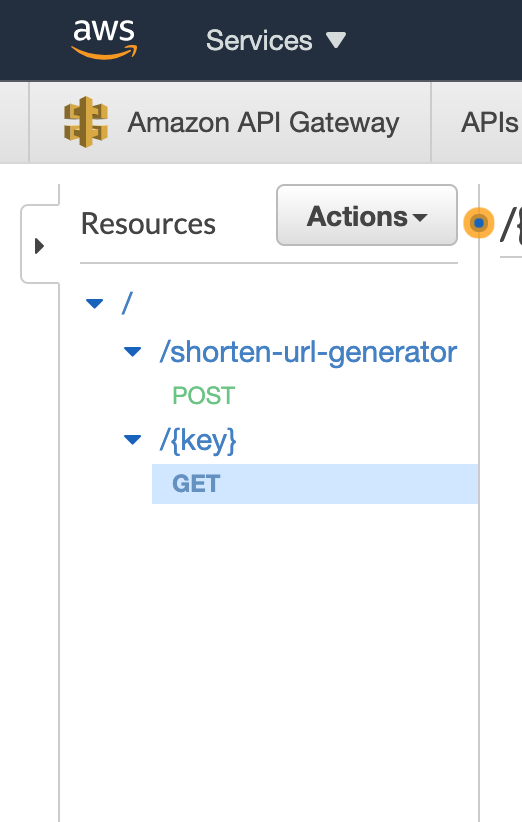Viewport: 522px width, 822px height.
Task: Select the root / resource
Action: tap(127, 303)
